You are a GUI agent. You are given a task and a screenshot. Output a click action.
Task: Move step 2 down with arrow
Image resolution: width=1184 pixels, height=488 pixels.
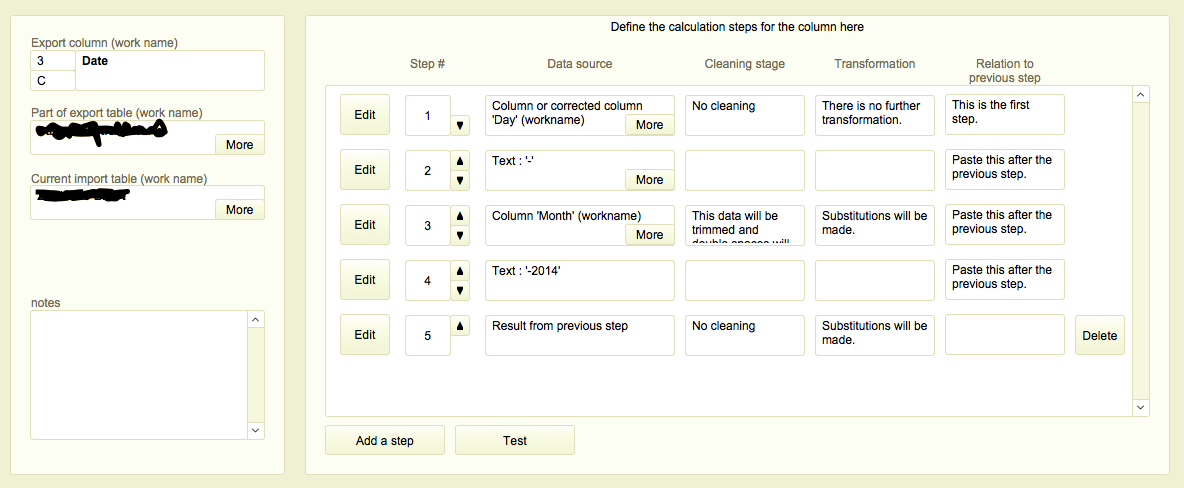pyautogui.click(x=460, y=180)
